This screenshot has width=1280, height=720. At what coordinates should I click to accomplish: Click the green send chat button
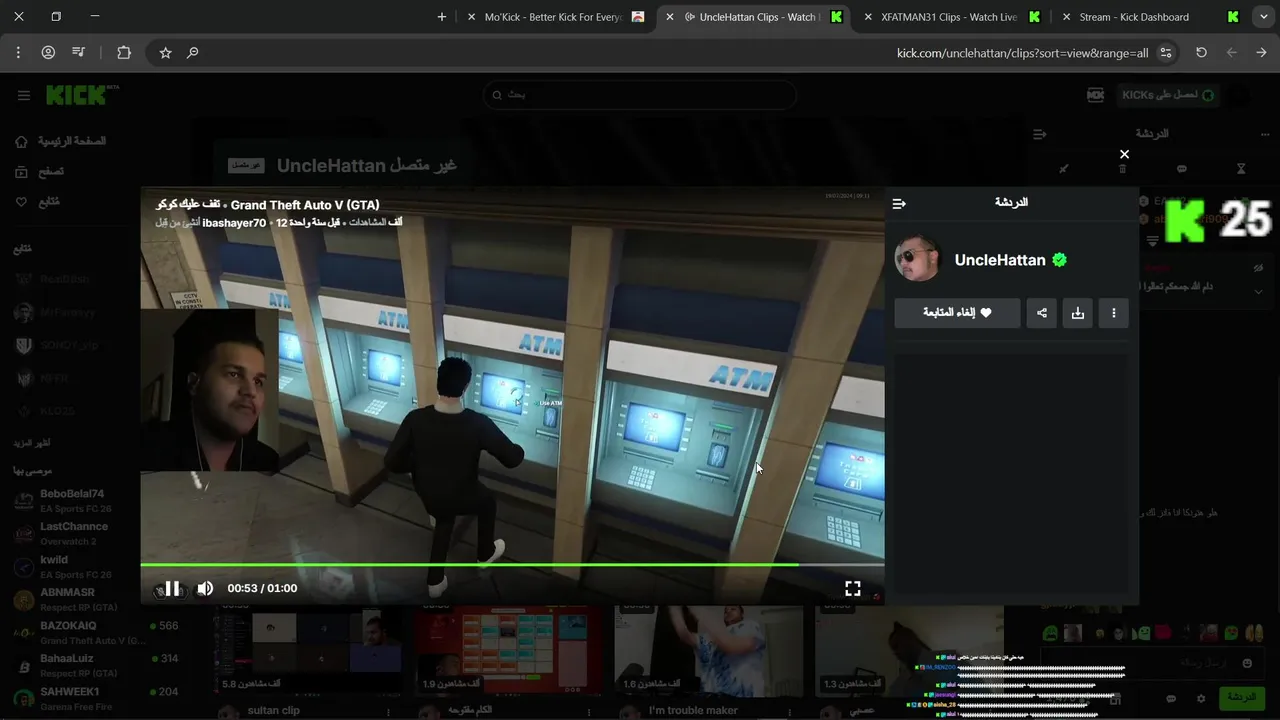pyautogui.click(x=1242, y=697)
